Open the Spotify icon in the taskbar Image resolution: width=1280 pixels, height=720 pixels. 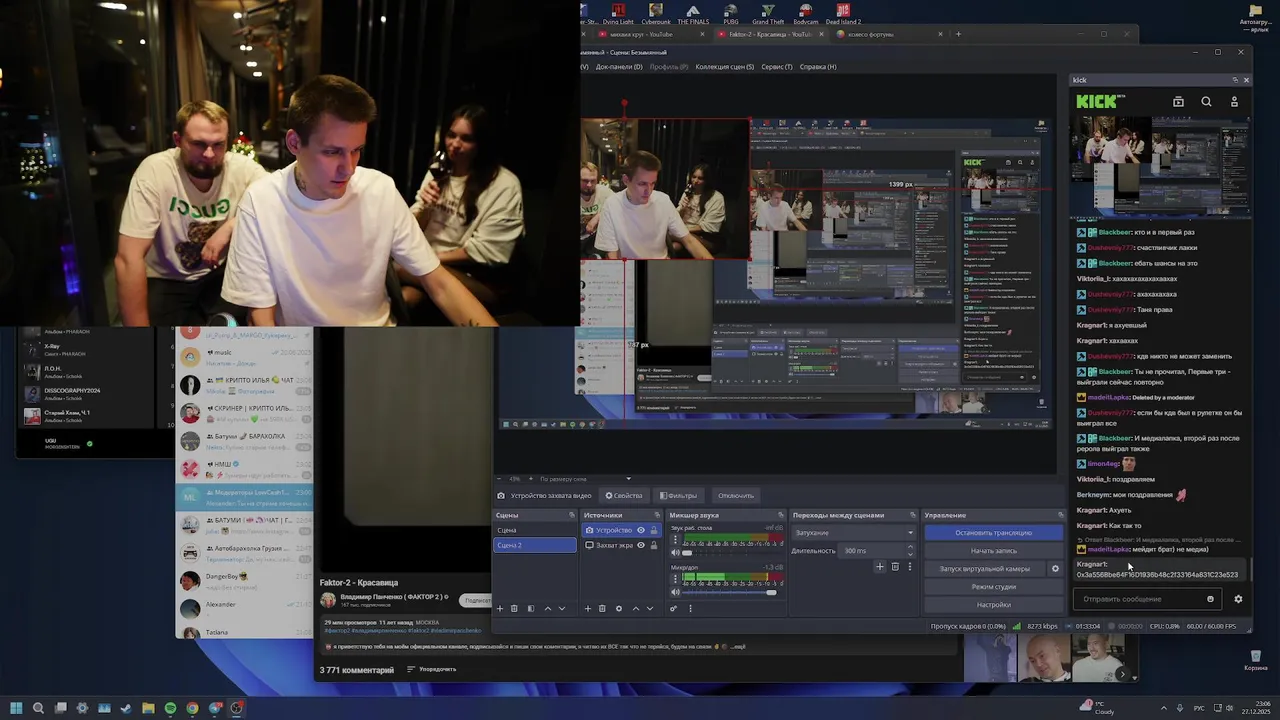tap(170, 708)
